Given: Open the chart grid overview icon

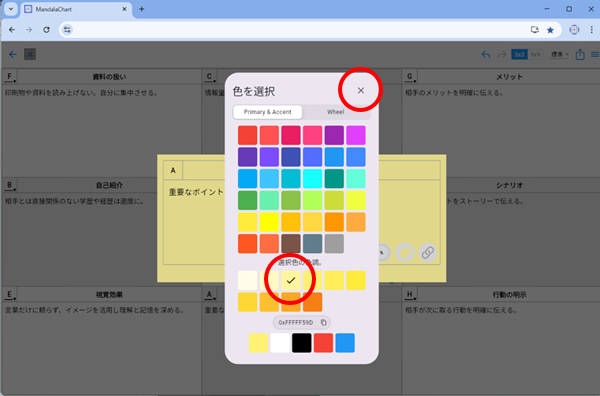Looking at the screenshot, I should 30,54.
